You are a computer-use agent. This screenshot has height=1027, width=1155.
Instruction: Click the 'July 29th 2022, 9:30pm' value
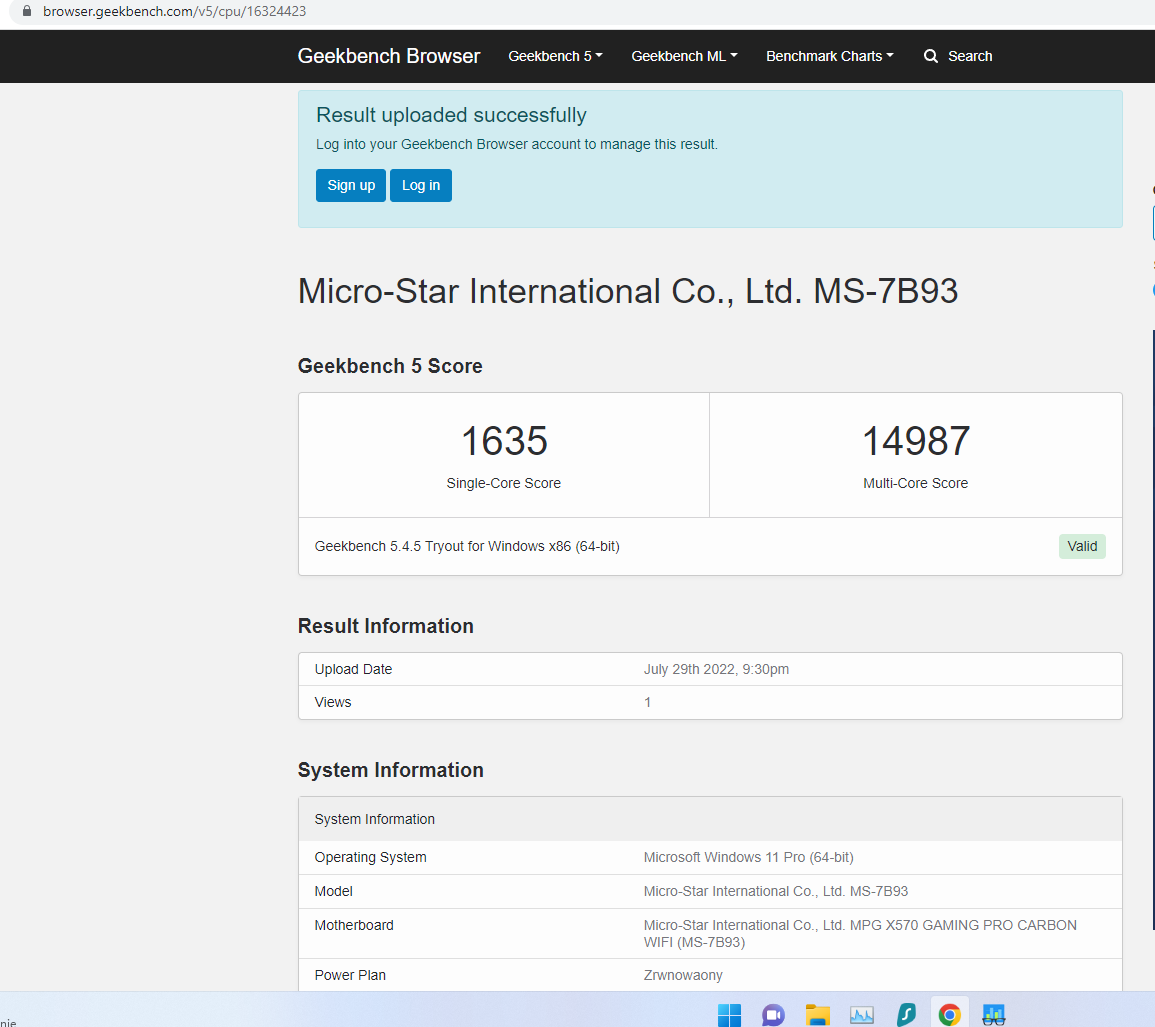tap(716, 669)
